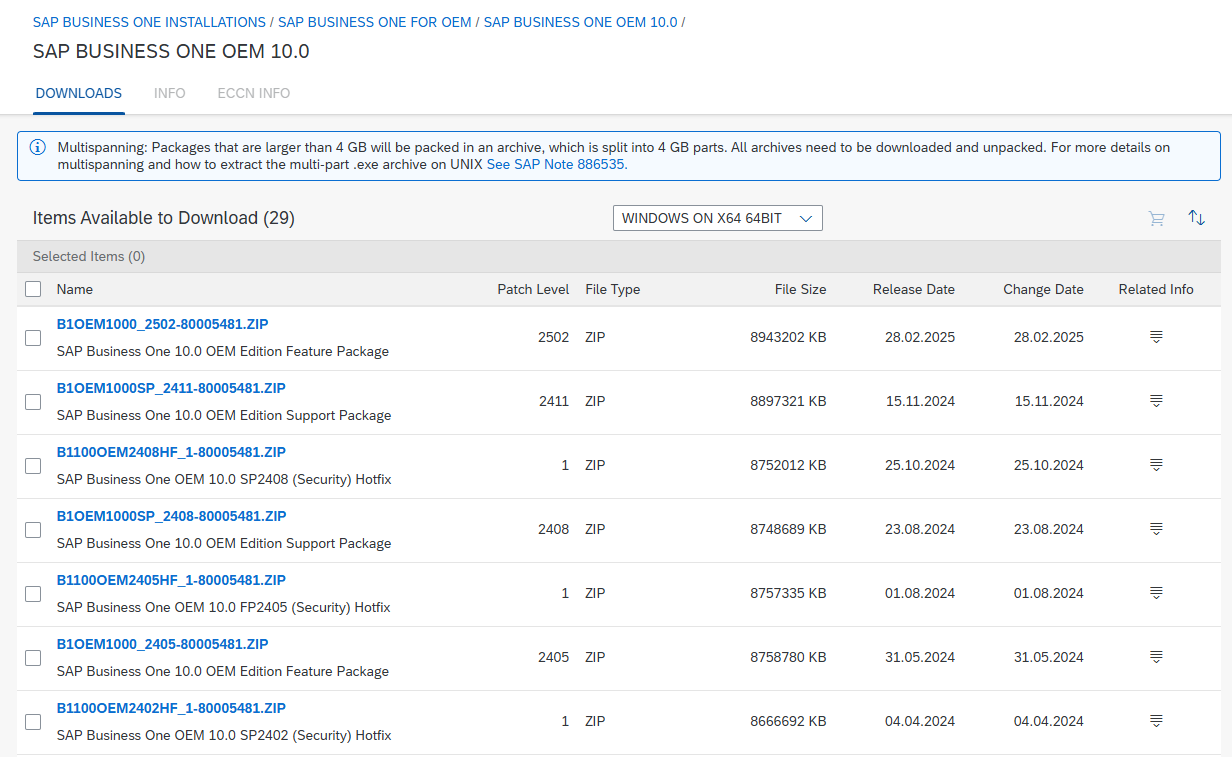The width and height of the screenshot is (1232, 757).
Task: Go to SAP BUSINESS ONE FOR OEM breadcrumb
Action: (375, 22)
